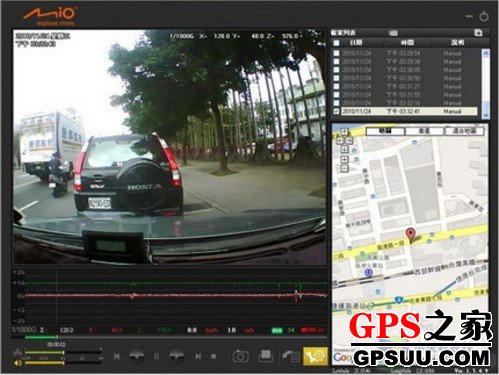Check the first recording at 03:28:54

(x=337, y=53)
